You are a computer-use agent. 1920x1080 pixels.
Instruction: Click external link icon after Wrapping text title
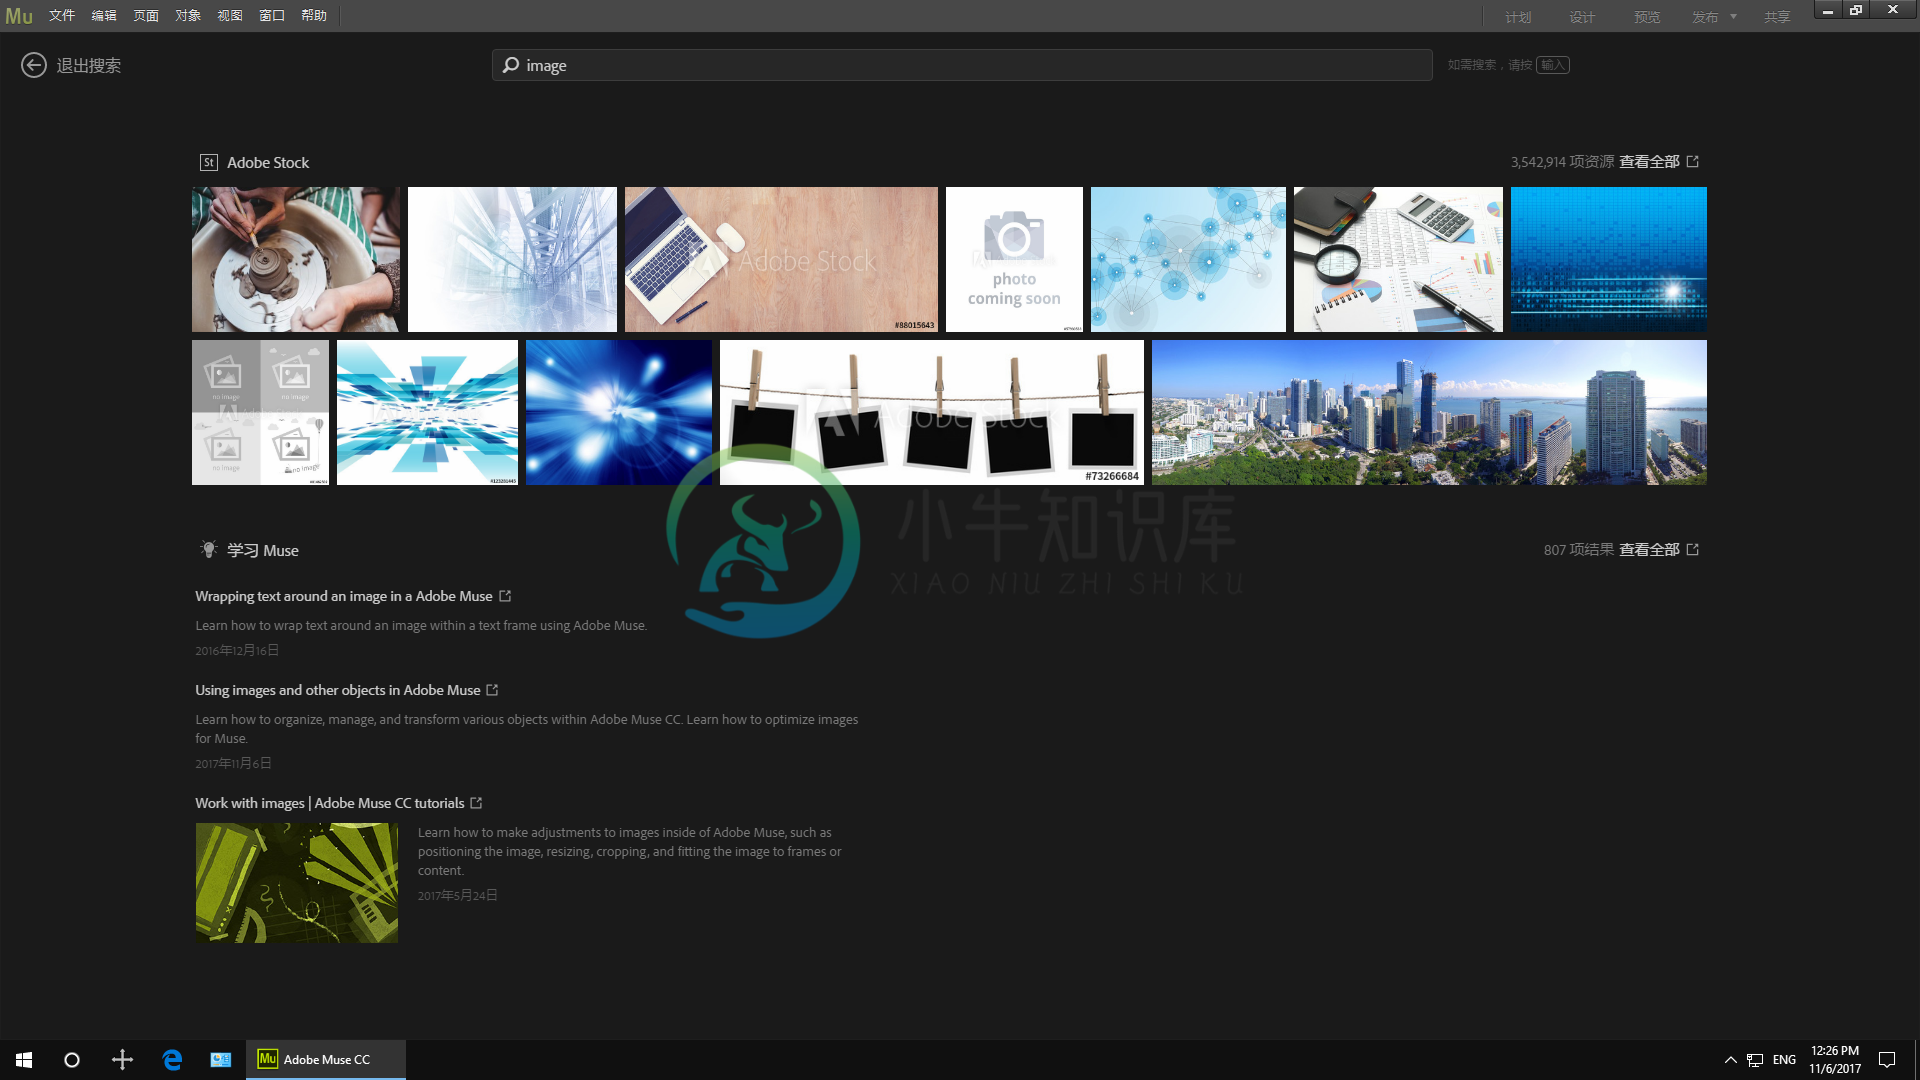coord(505,596)
